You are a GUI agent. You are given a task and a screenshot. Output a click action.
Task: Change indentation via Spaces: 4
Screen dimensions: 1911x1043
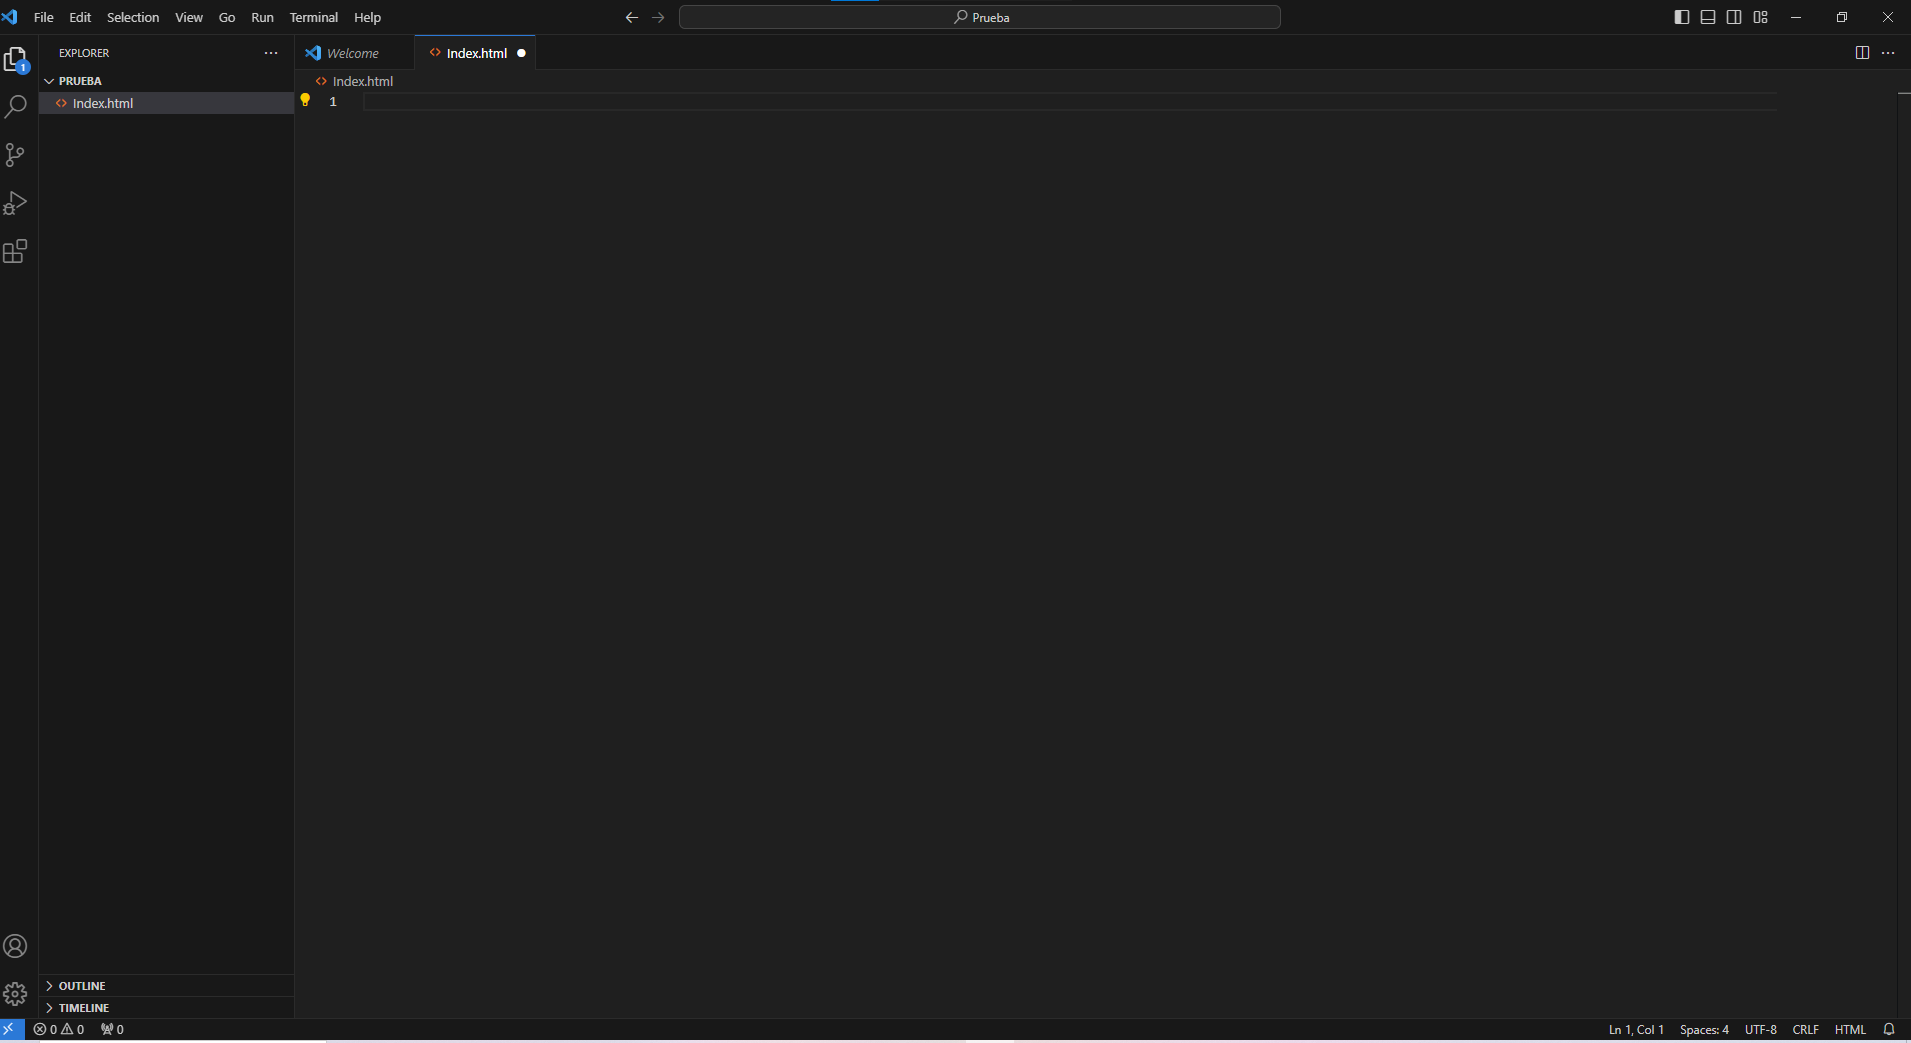pyautogui.click(x=1704, y=1029)
